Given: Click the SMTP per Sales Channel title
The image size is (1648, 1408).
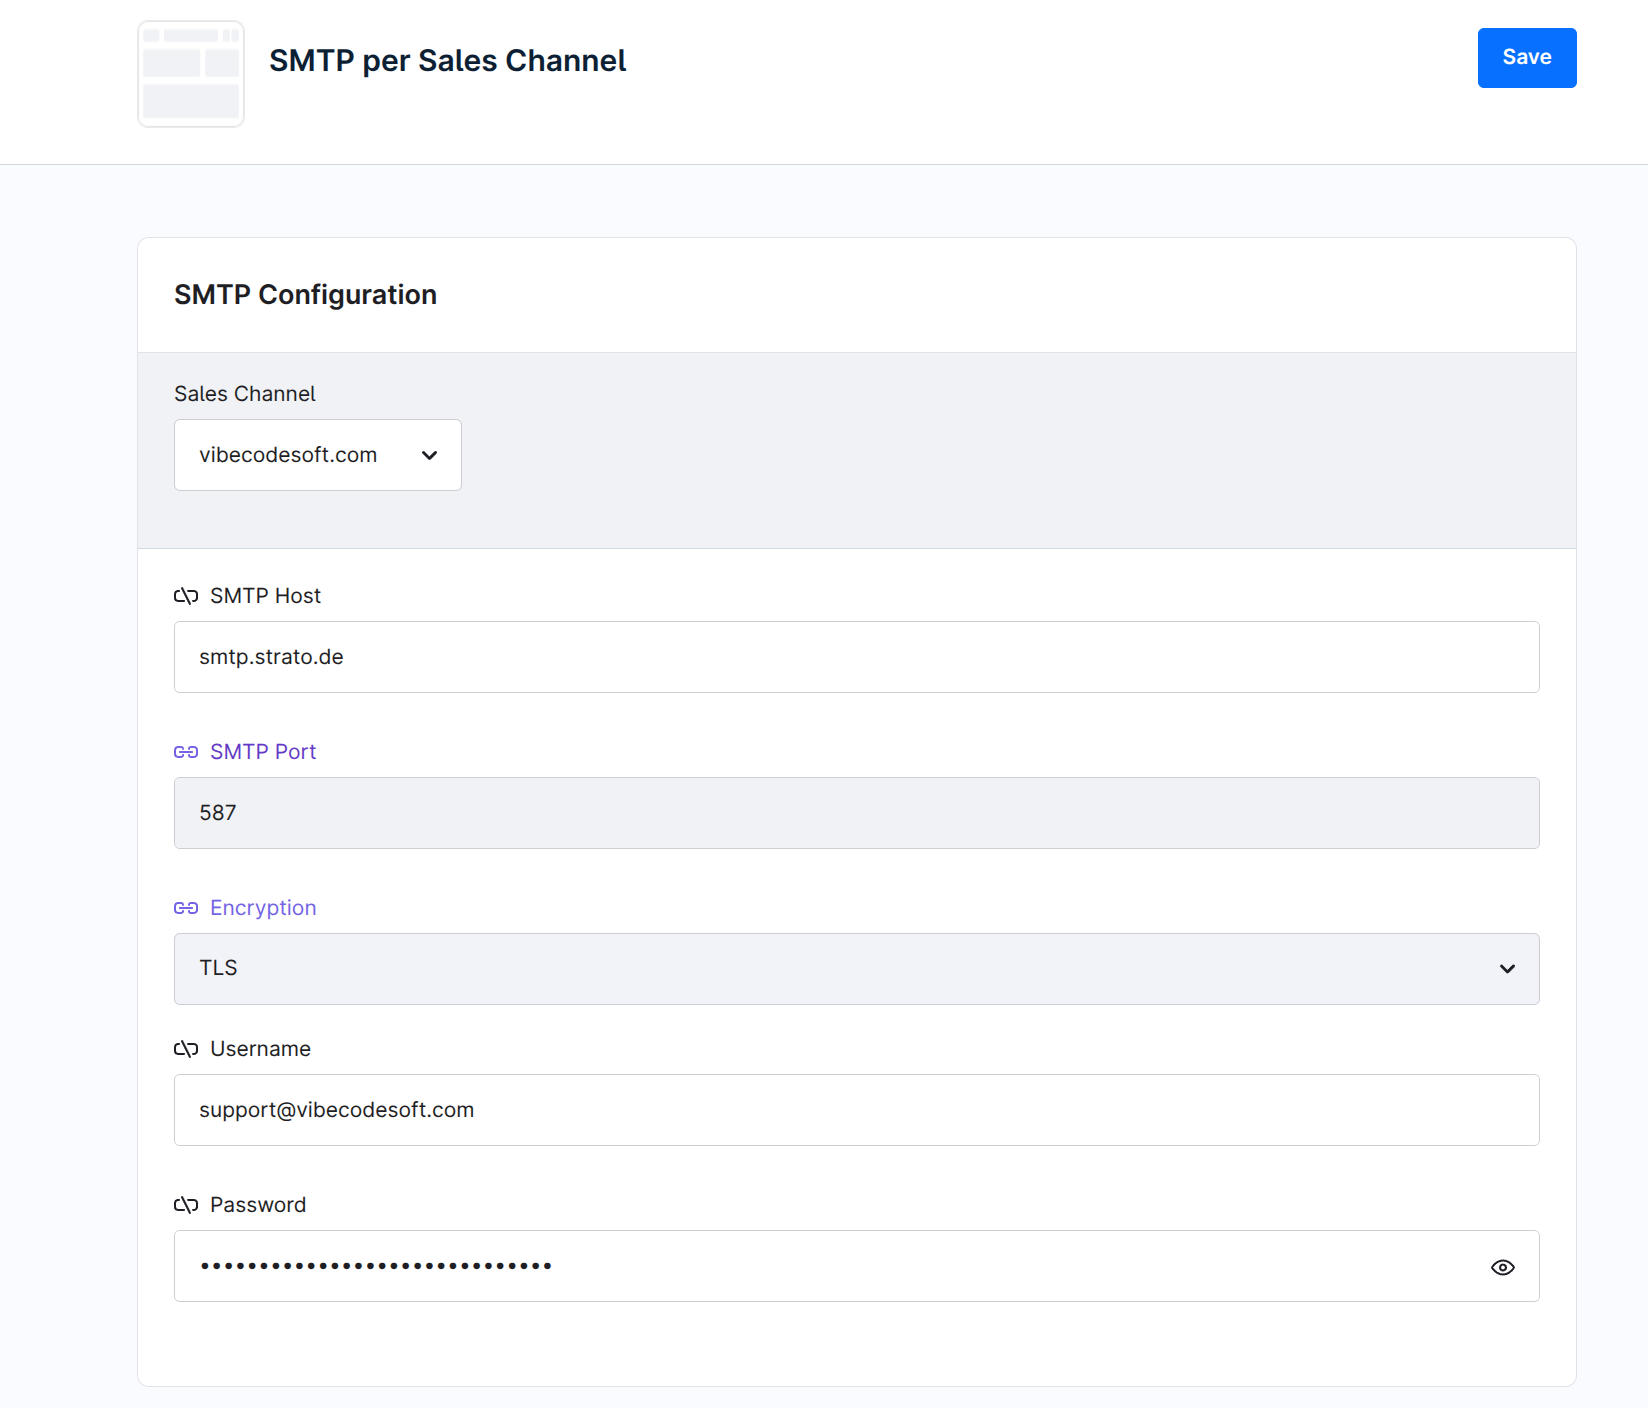Looking at the screenshot, I should 447,61.
